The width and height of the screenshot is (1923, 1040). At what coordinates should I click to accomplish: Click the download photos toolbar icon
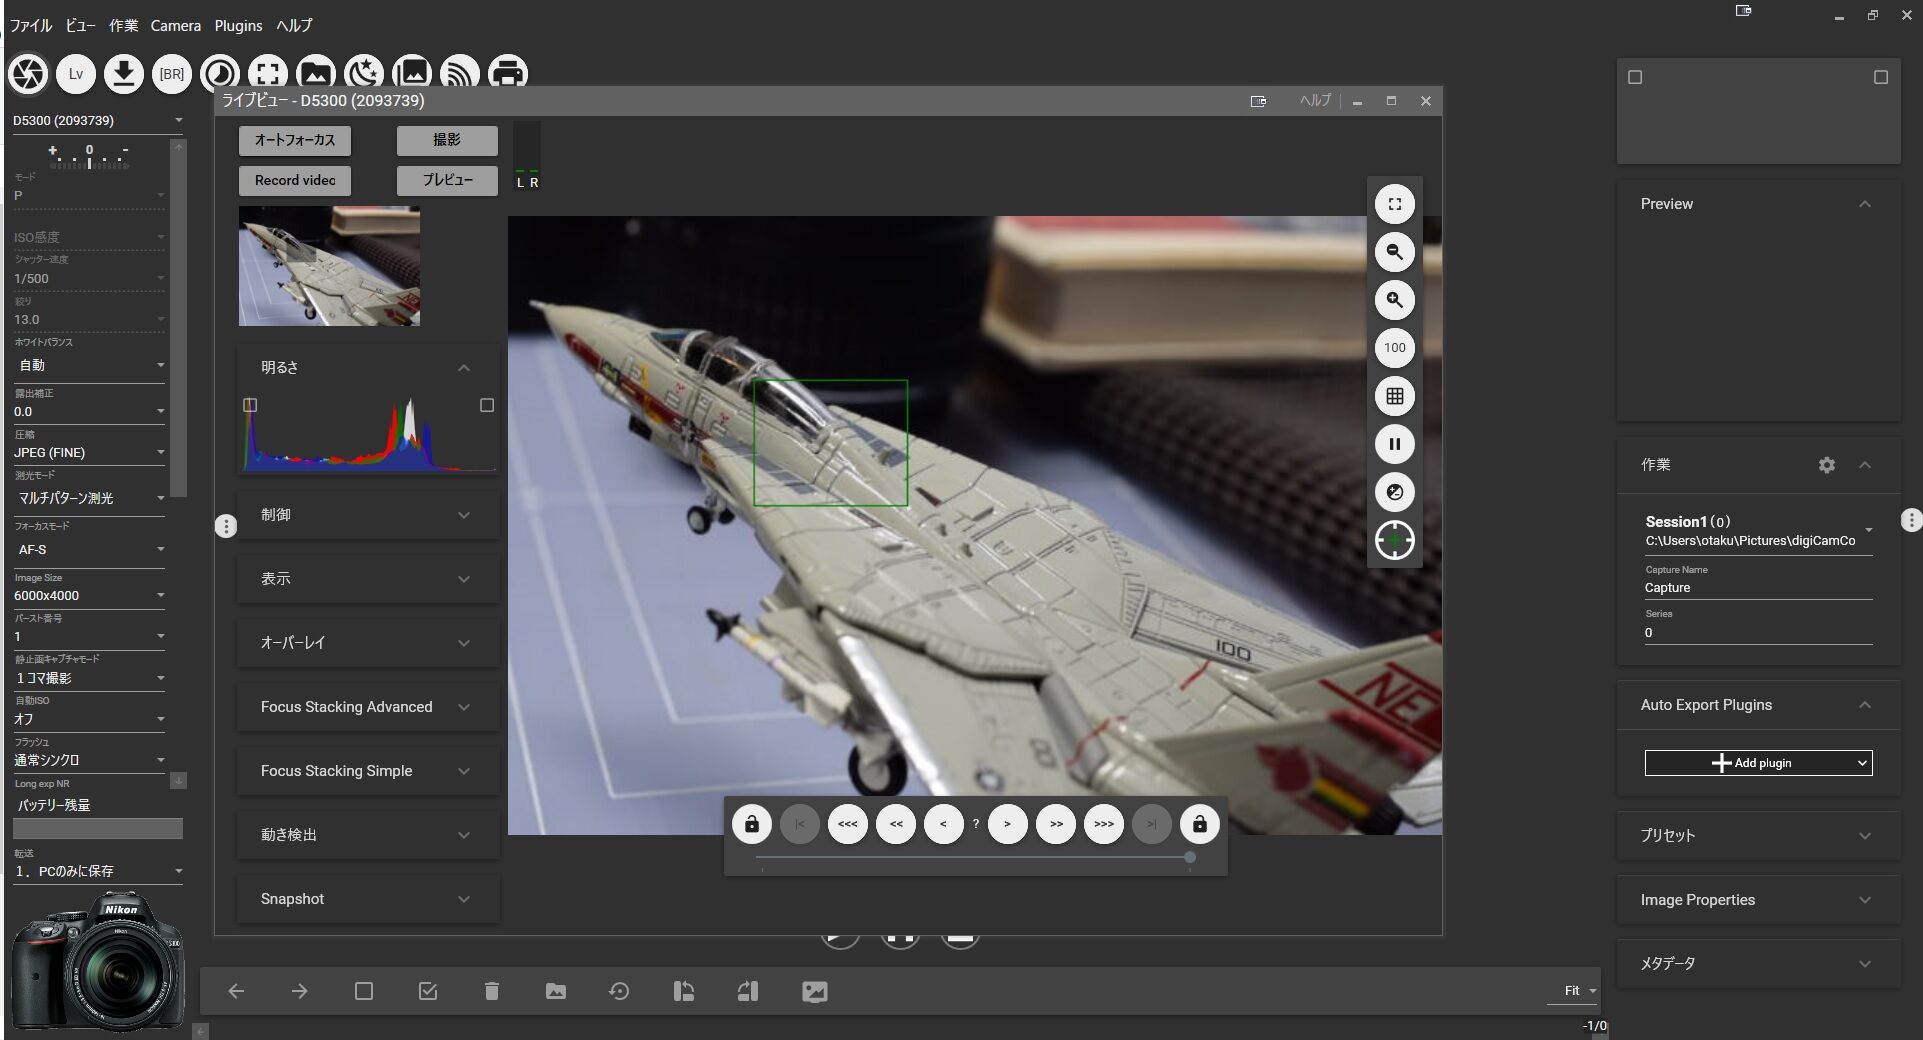point(124,74)
